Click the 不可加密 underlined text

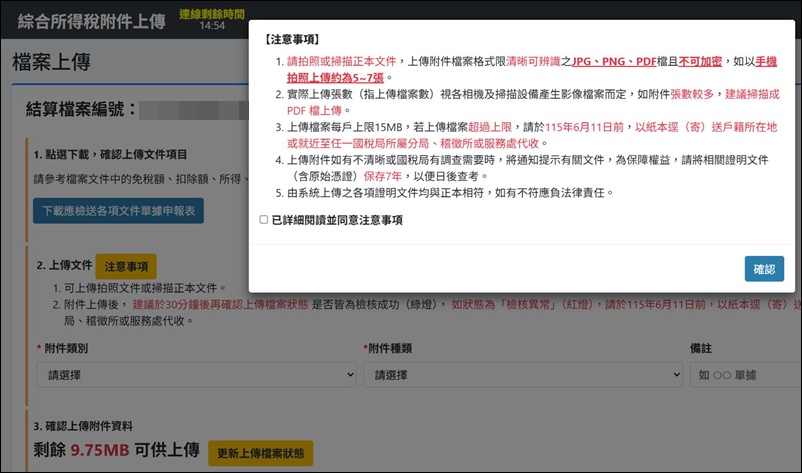[700, 62]
